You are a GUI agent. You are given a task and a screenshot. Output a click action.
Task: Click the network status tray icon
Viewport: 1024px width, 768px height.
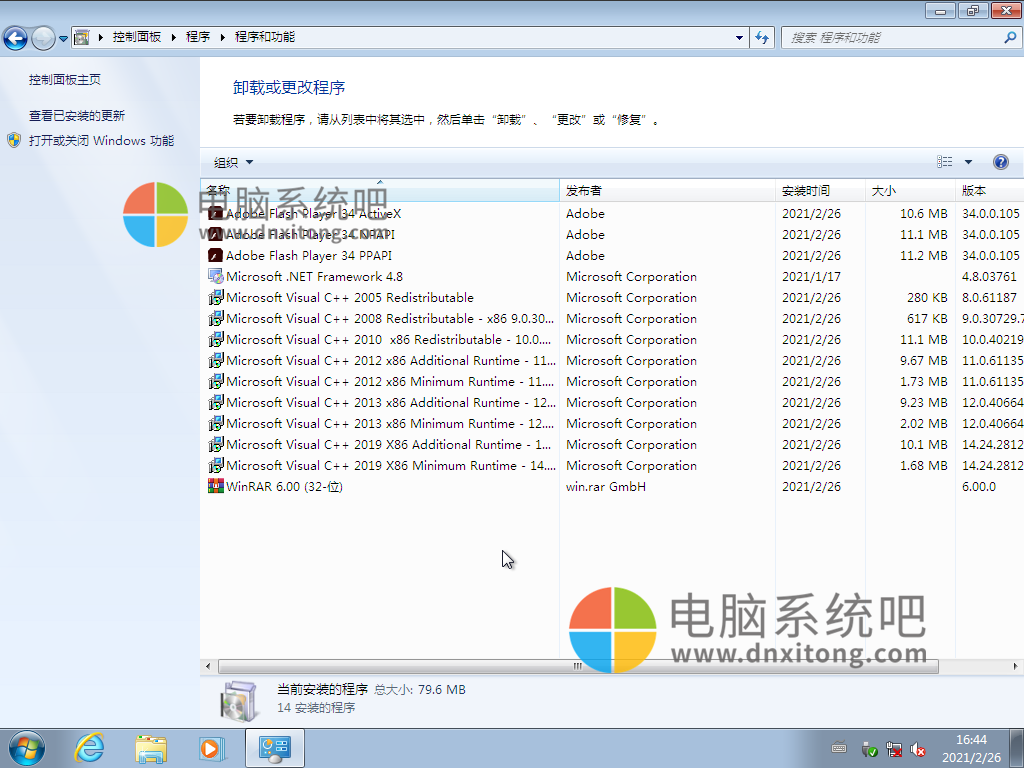coord(893,748)
